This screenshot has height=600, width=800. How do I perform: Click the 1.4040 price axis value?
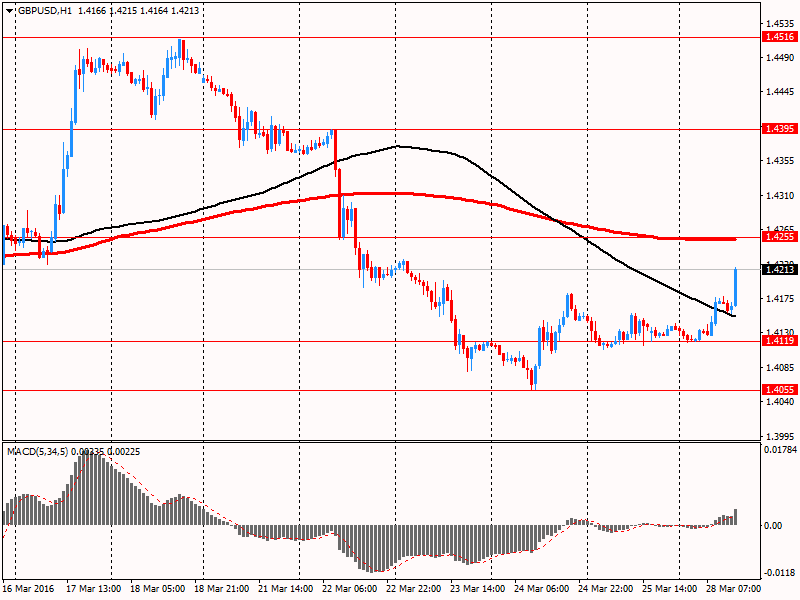click(x=781, y=402)
